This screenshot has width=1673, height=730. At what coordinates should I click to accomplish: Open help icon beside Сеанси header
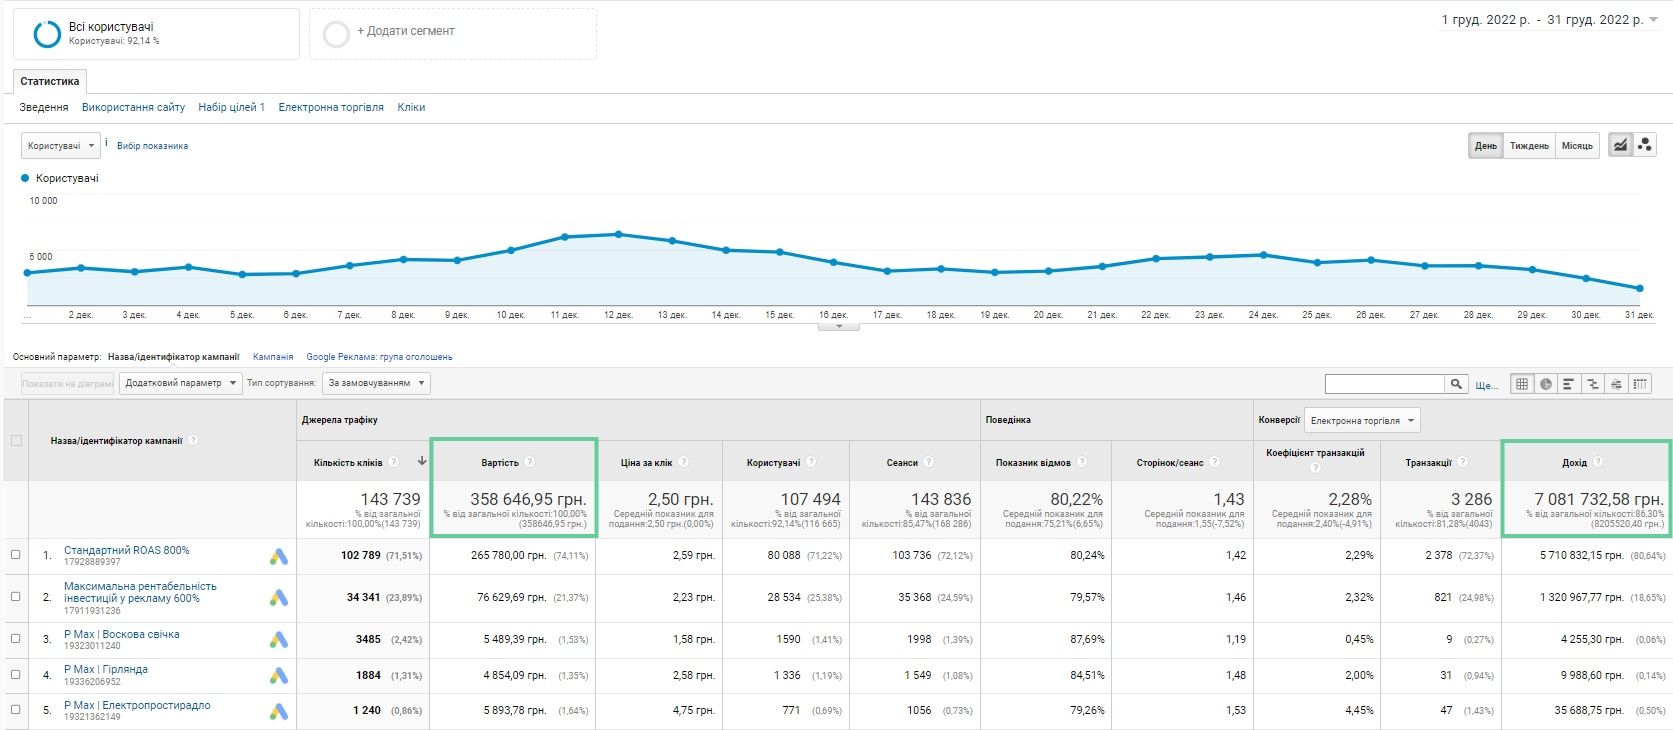(x=928, y=462)
